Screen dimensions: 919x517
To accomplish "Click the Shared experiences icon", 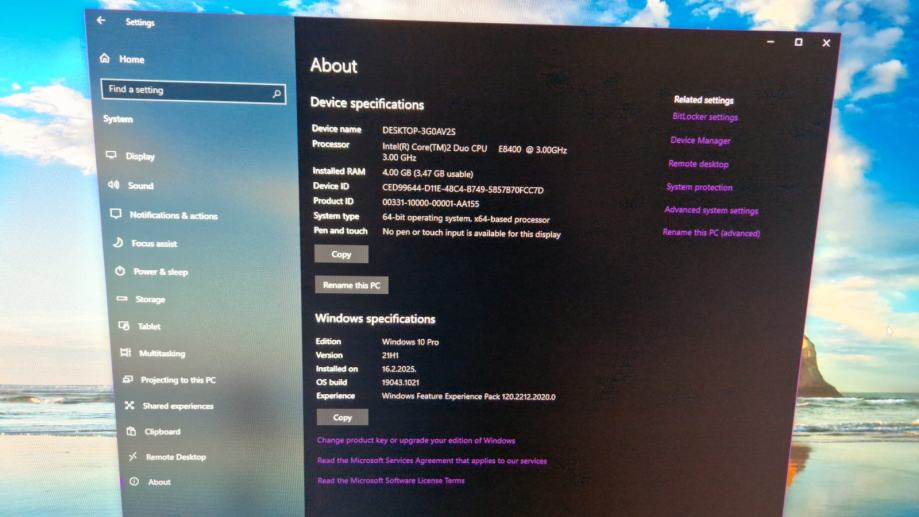I will coord(130,405).
